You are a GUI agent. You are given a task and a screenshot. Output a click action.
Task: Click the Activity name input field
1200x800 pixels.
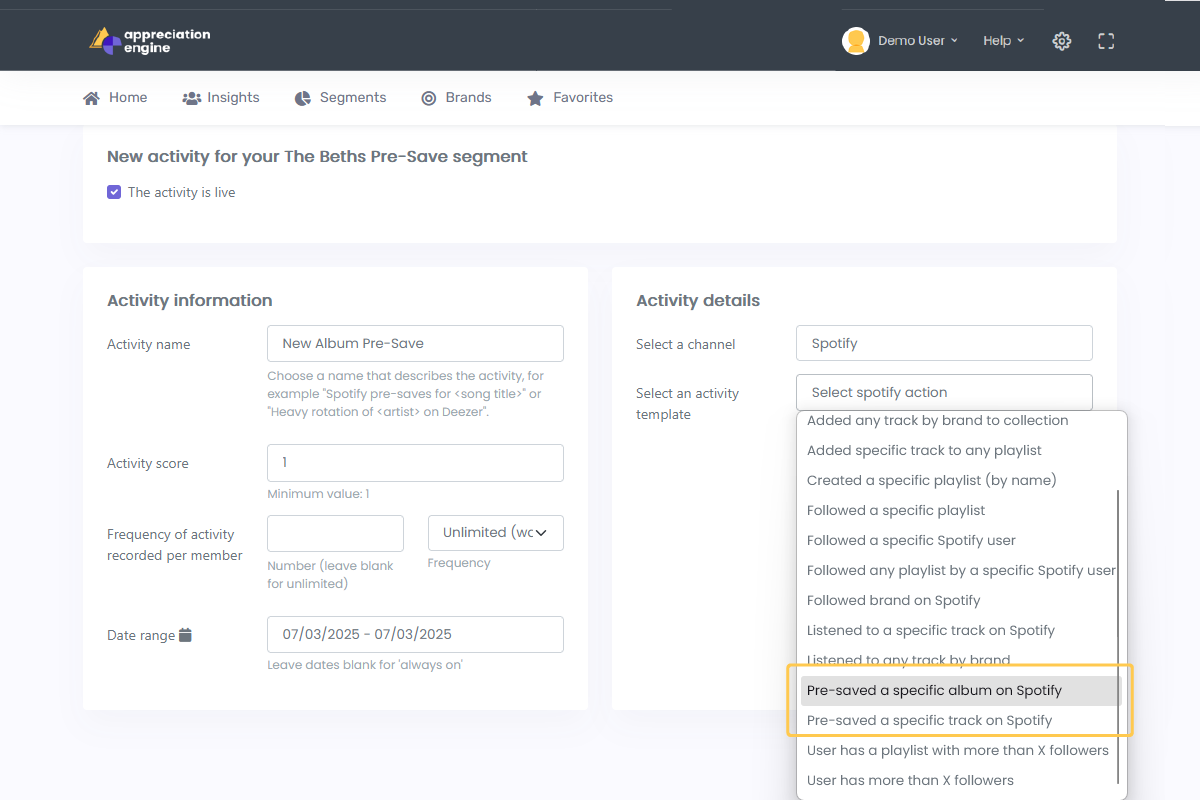[x=415, y=343]
